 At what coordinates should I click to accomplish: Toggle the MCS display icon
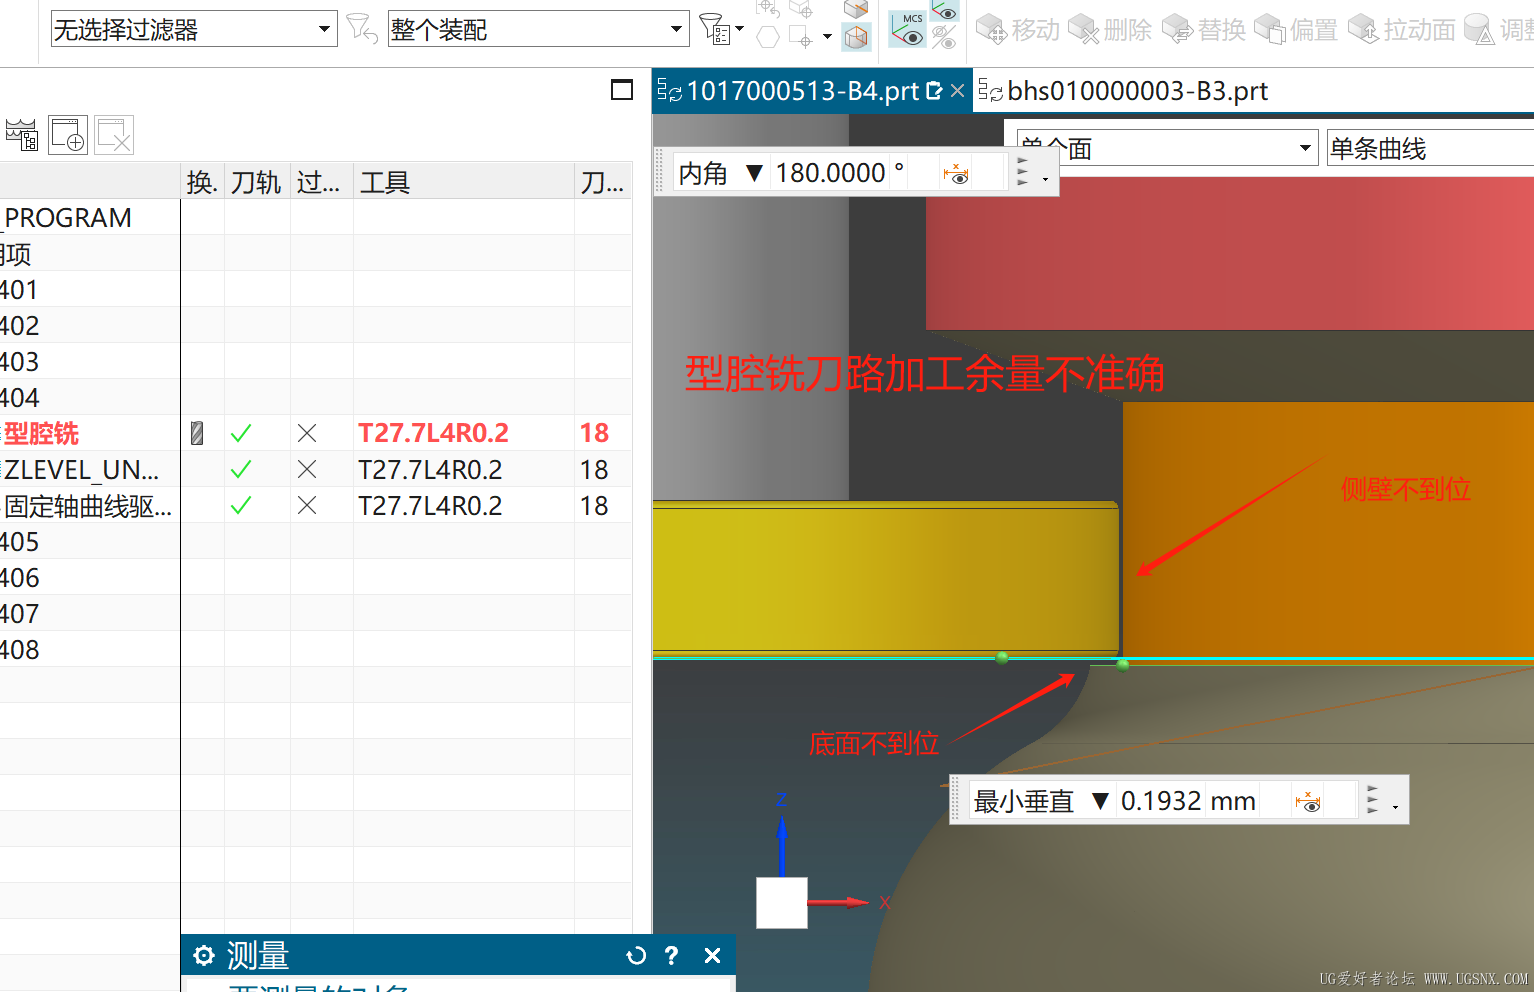[x=908, y=29]
